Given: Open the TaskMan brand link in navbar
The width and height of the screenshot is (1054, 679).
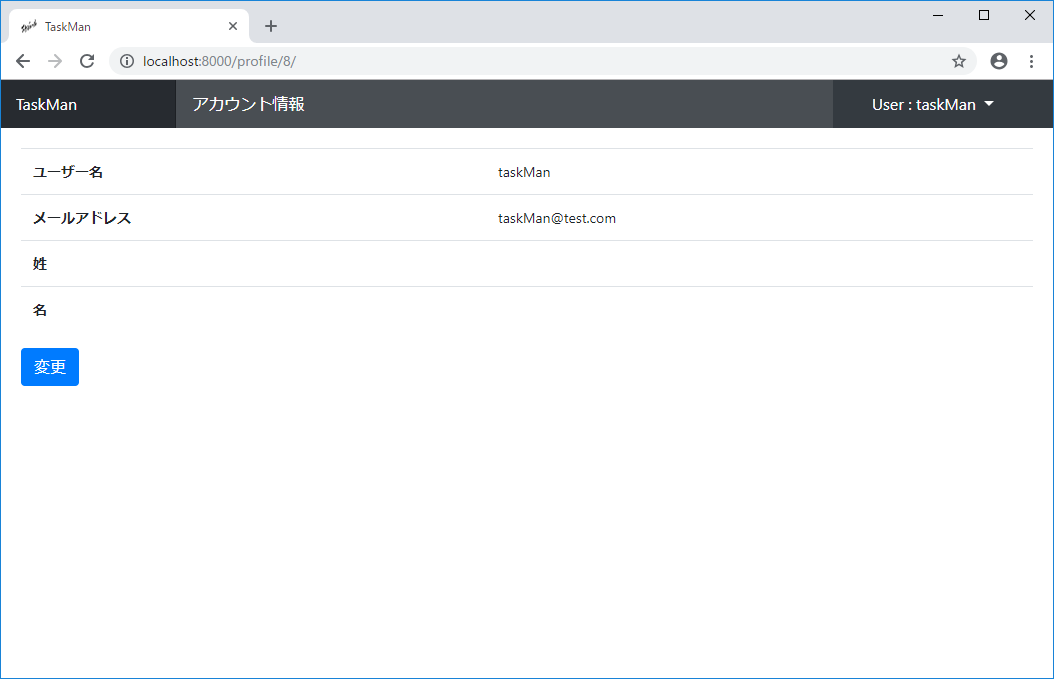Looking at the screenshot, I should (46, 105).
